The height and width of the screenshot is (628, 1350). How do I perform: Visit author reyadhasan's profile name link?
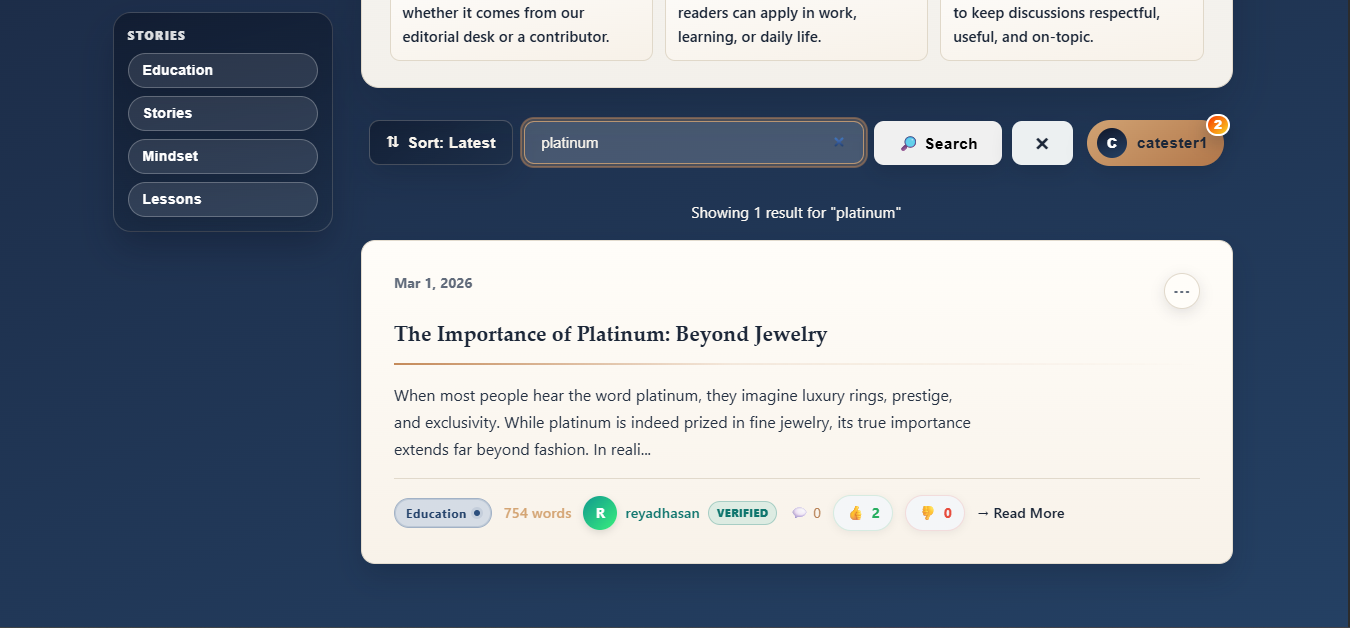pyautogui.click(x=662, y=513)
